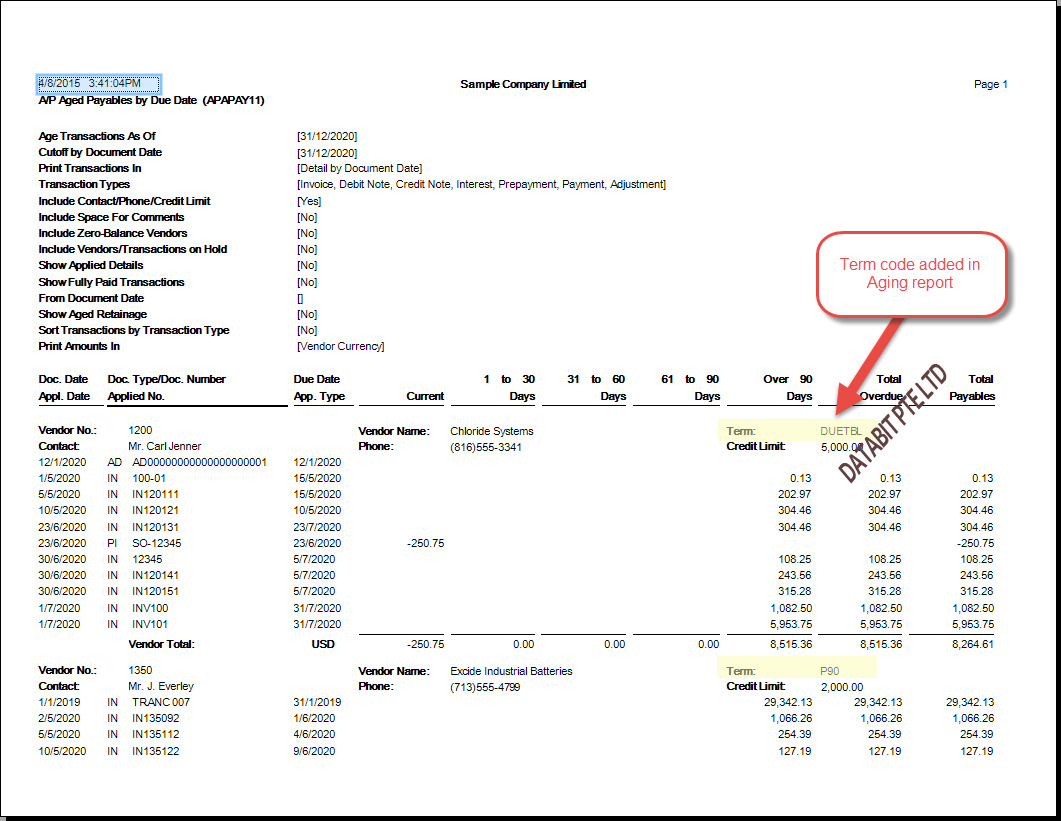1061x821 pixels.
Task: Click the Current column header
Action: coord(425,396)
